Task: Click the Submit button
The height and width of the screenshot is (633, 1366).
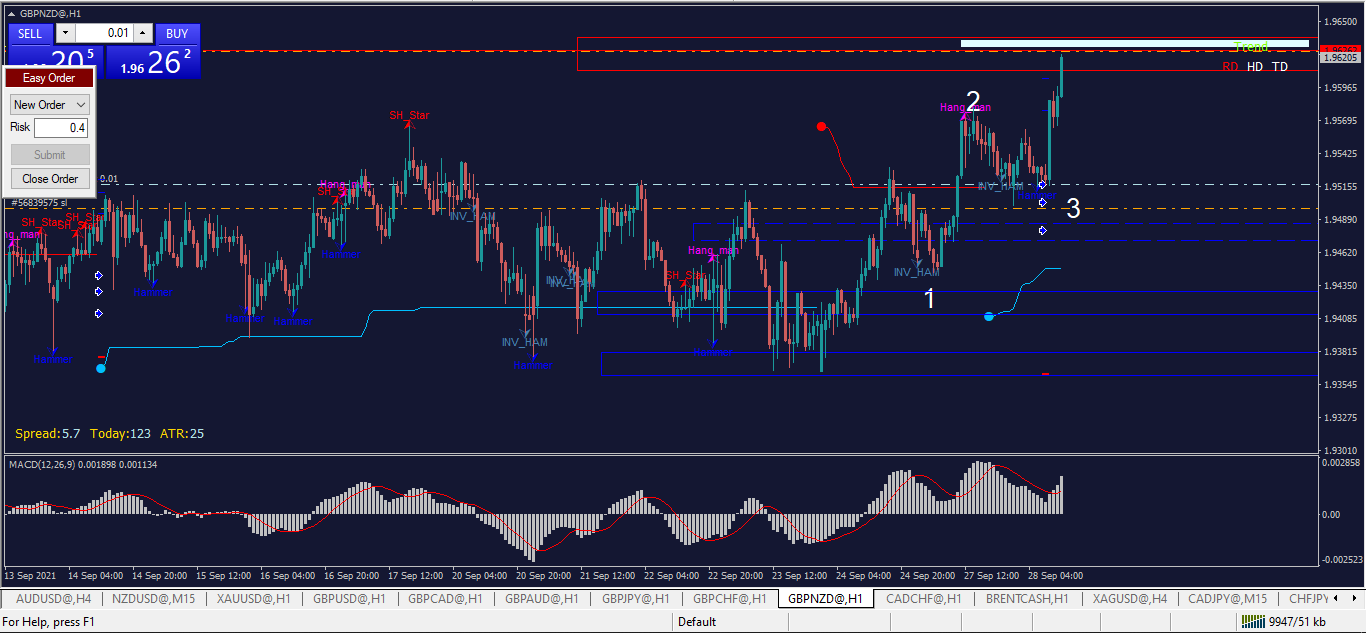Action: point(50,154)
